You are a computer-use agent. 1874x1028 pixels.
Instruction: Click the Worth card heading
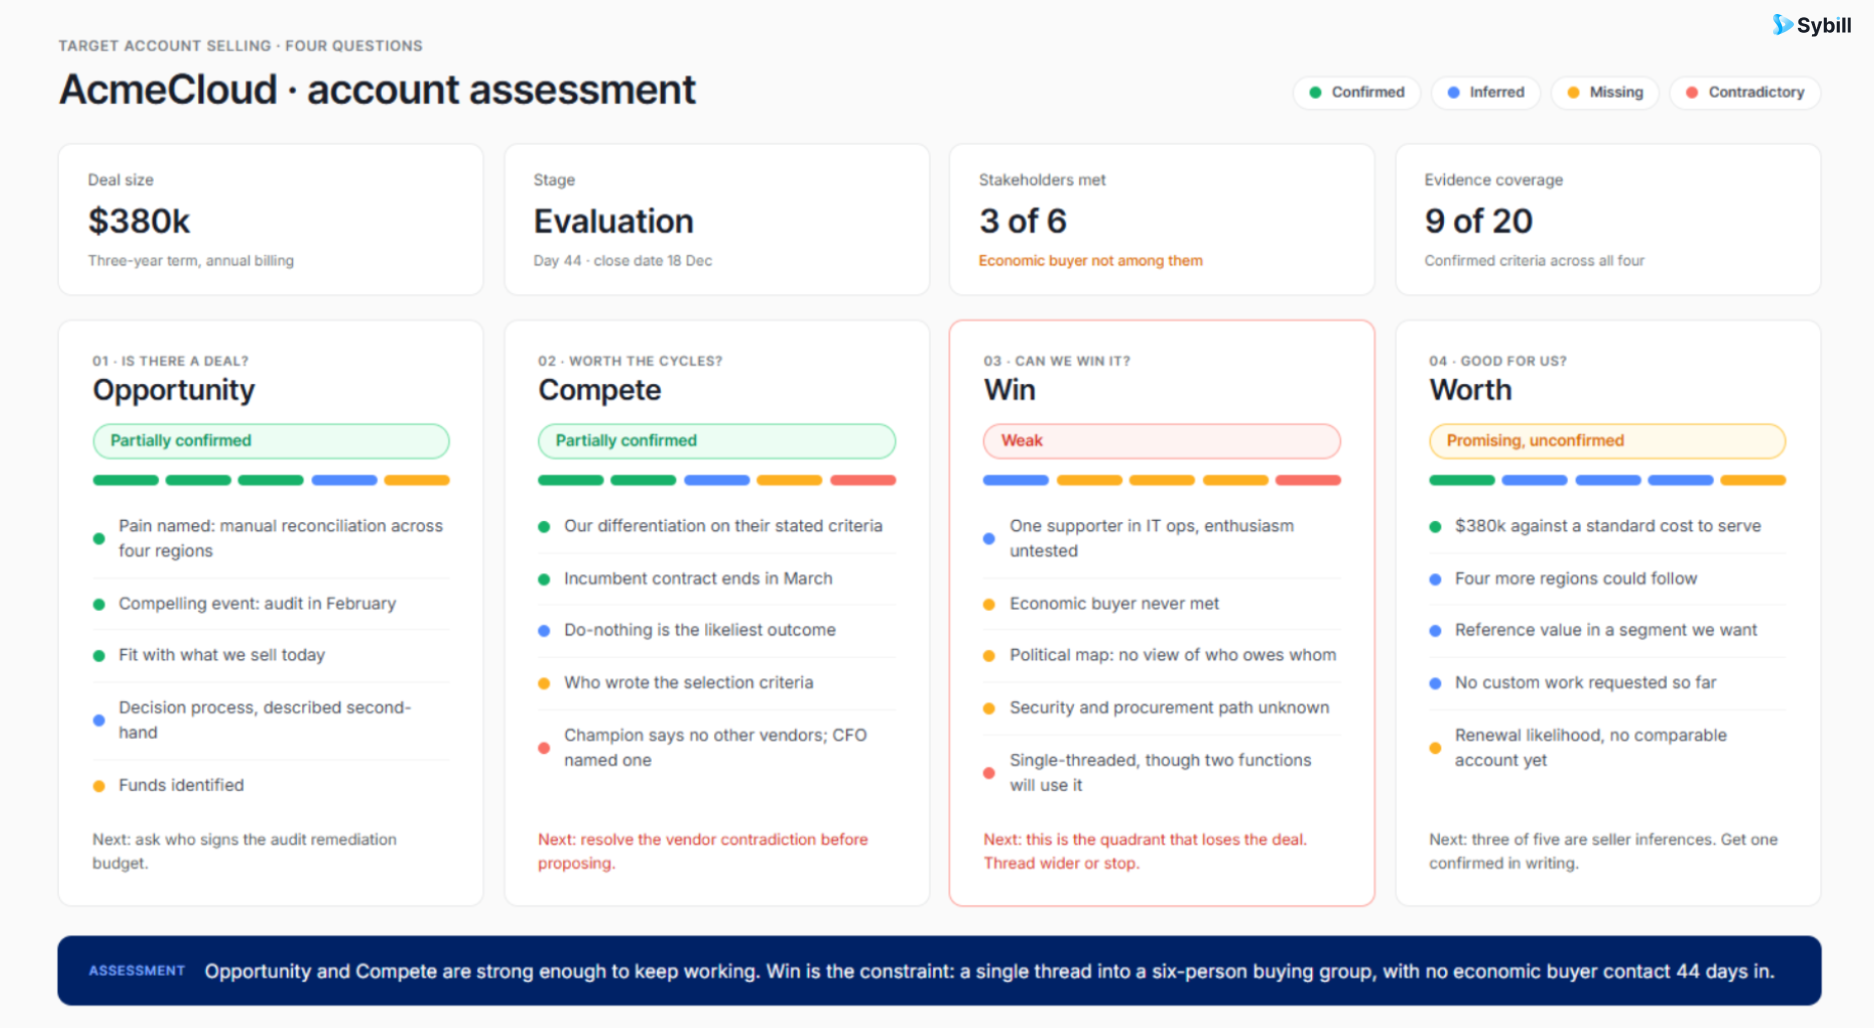click(x=1470, y=390)
